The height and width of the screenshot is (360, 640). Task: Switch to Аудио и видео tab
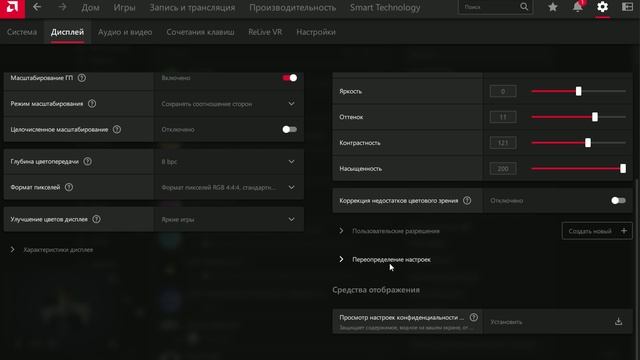pos(125,32)
